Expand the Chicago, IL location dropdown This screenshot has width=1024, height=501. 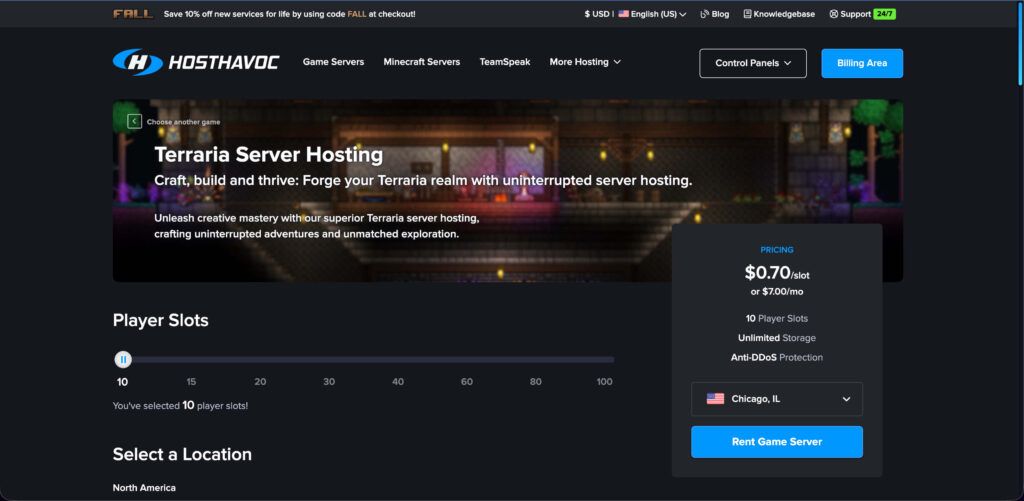(x=846, y=399)
